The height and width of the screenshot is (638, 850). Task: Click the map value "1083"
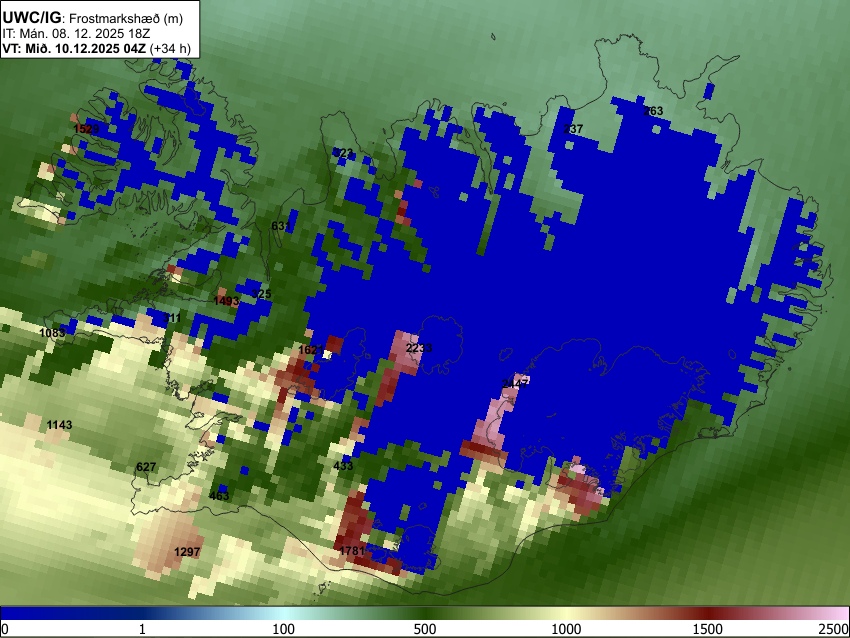pyautogui.click(x=52, y=333)
